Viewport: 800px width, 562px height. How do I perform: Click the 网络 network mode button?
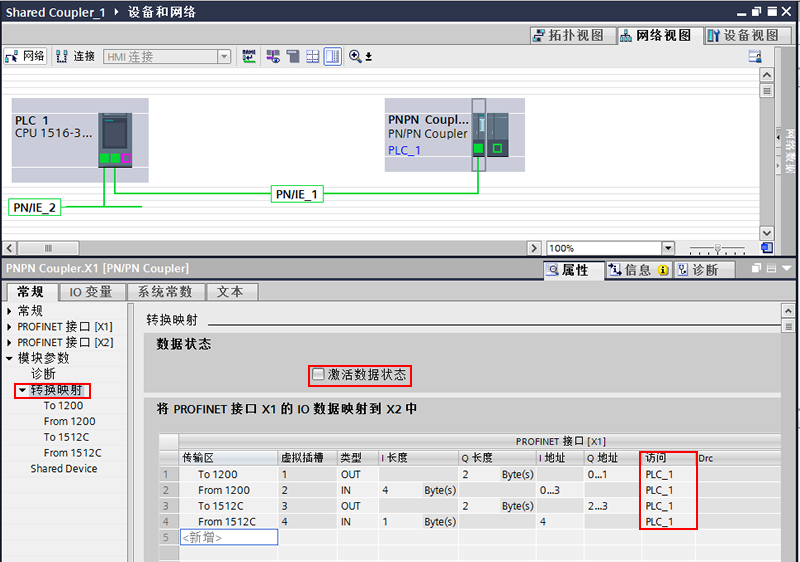[26, 56]
